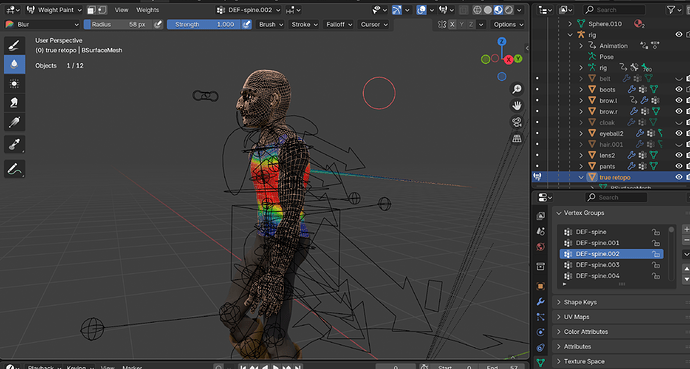Open the Weights menu
The height and width of the screenshot is (369, 690).
click(x=147, y=10)
